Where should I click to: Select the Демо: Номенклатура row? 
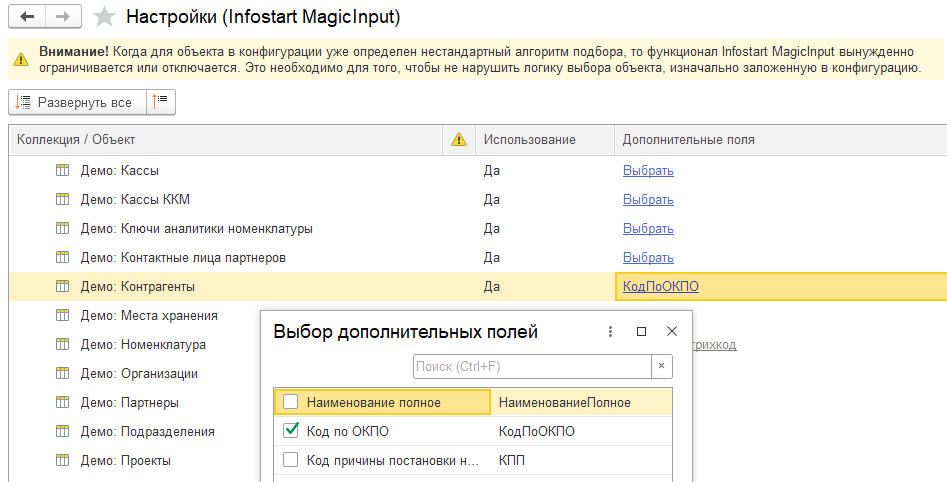pos(143,345)
